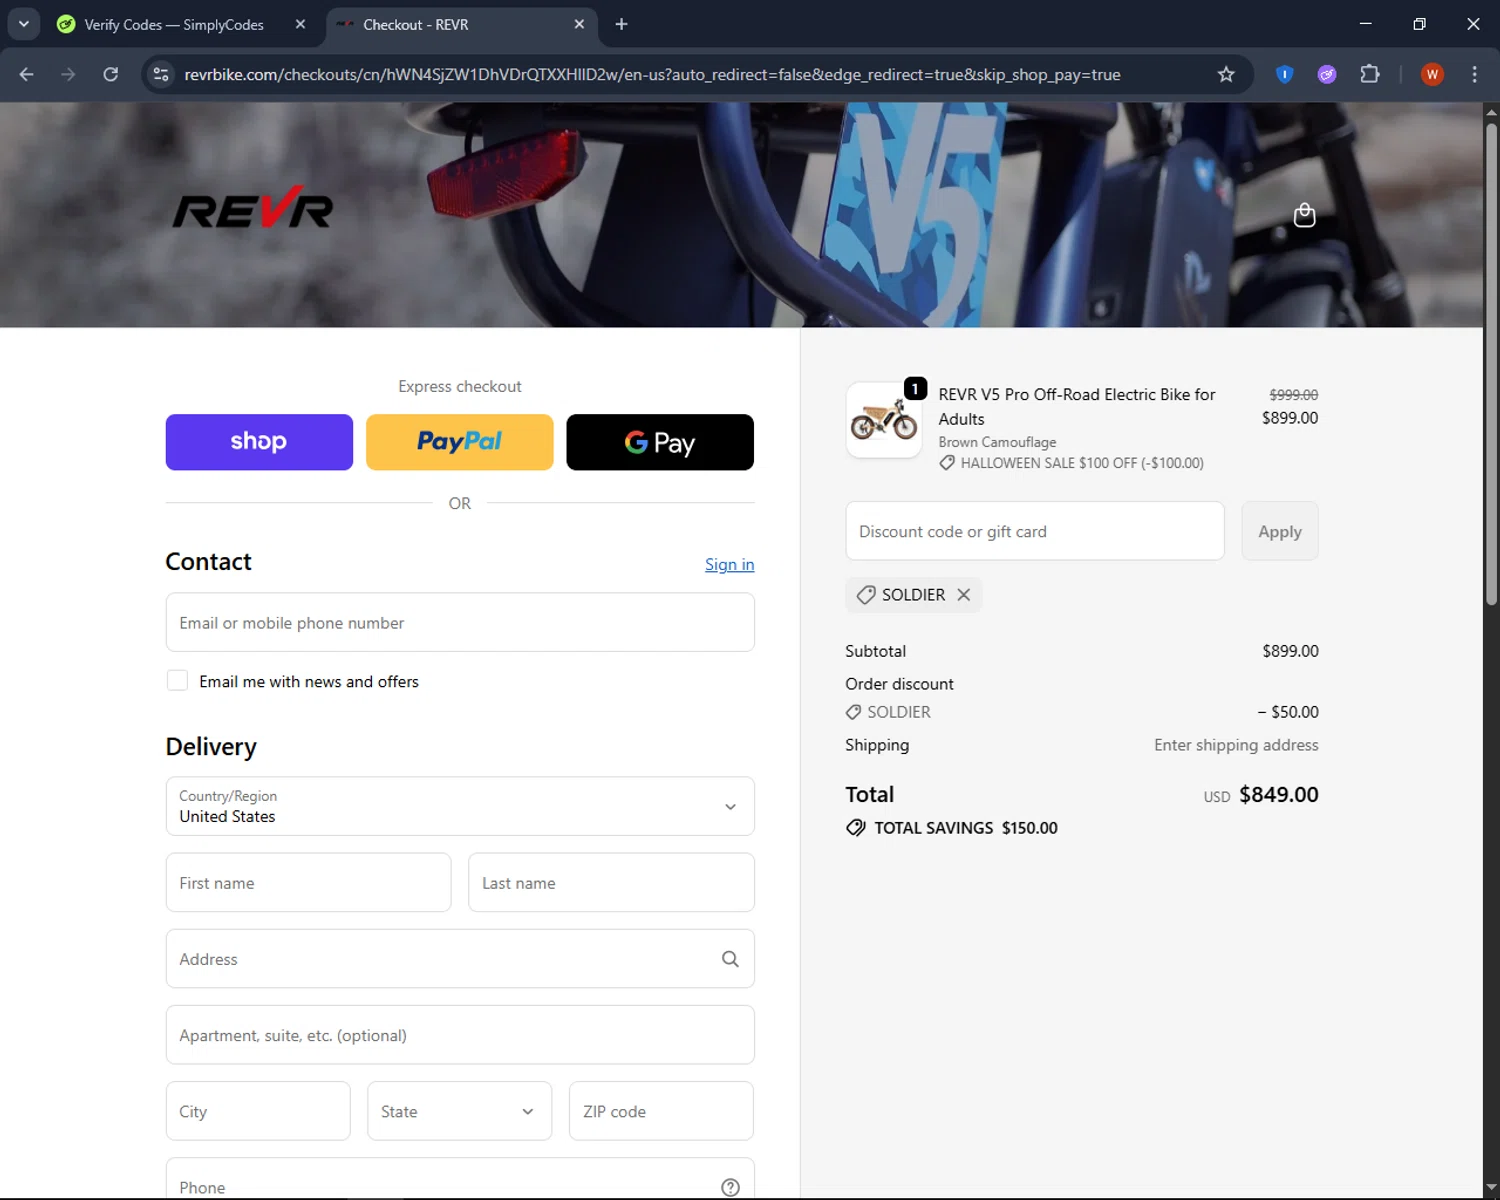Click the Last name field
Viewport: 1500px width, 1200px height.
pyautogui.click(x=611, y=882)
